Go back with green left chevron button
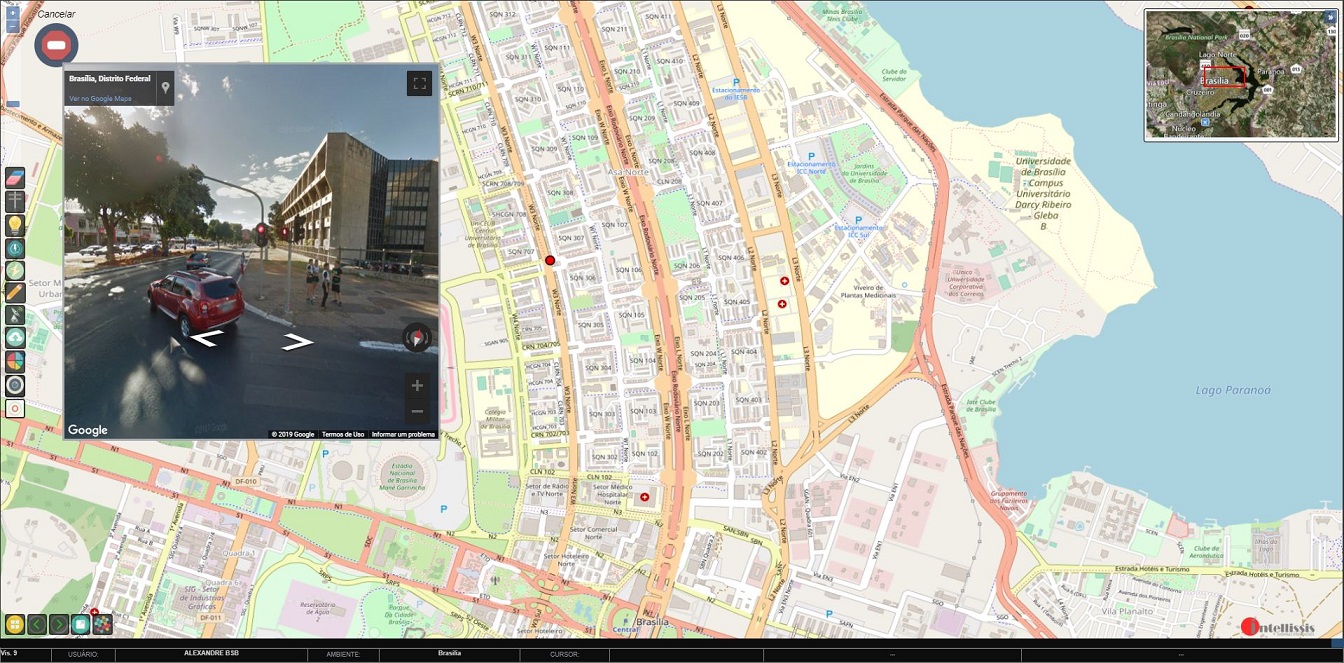 click(37, 625)
